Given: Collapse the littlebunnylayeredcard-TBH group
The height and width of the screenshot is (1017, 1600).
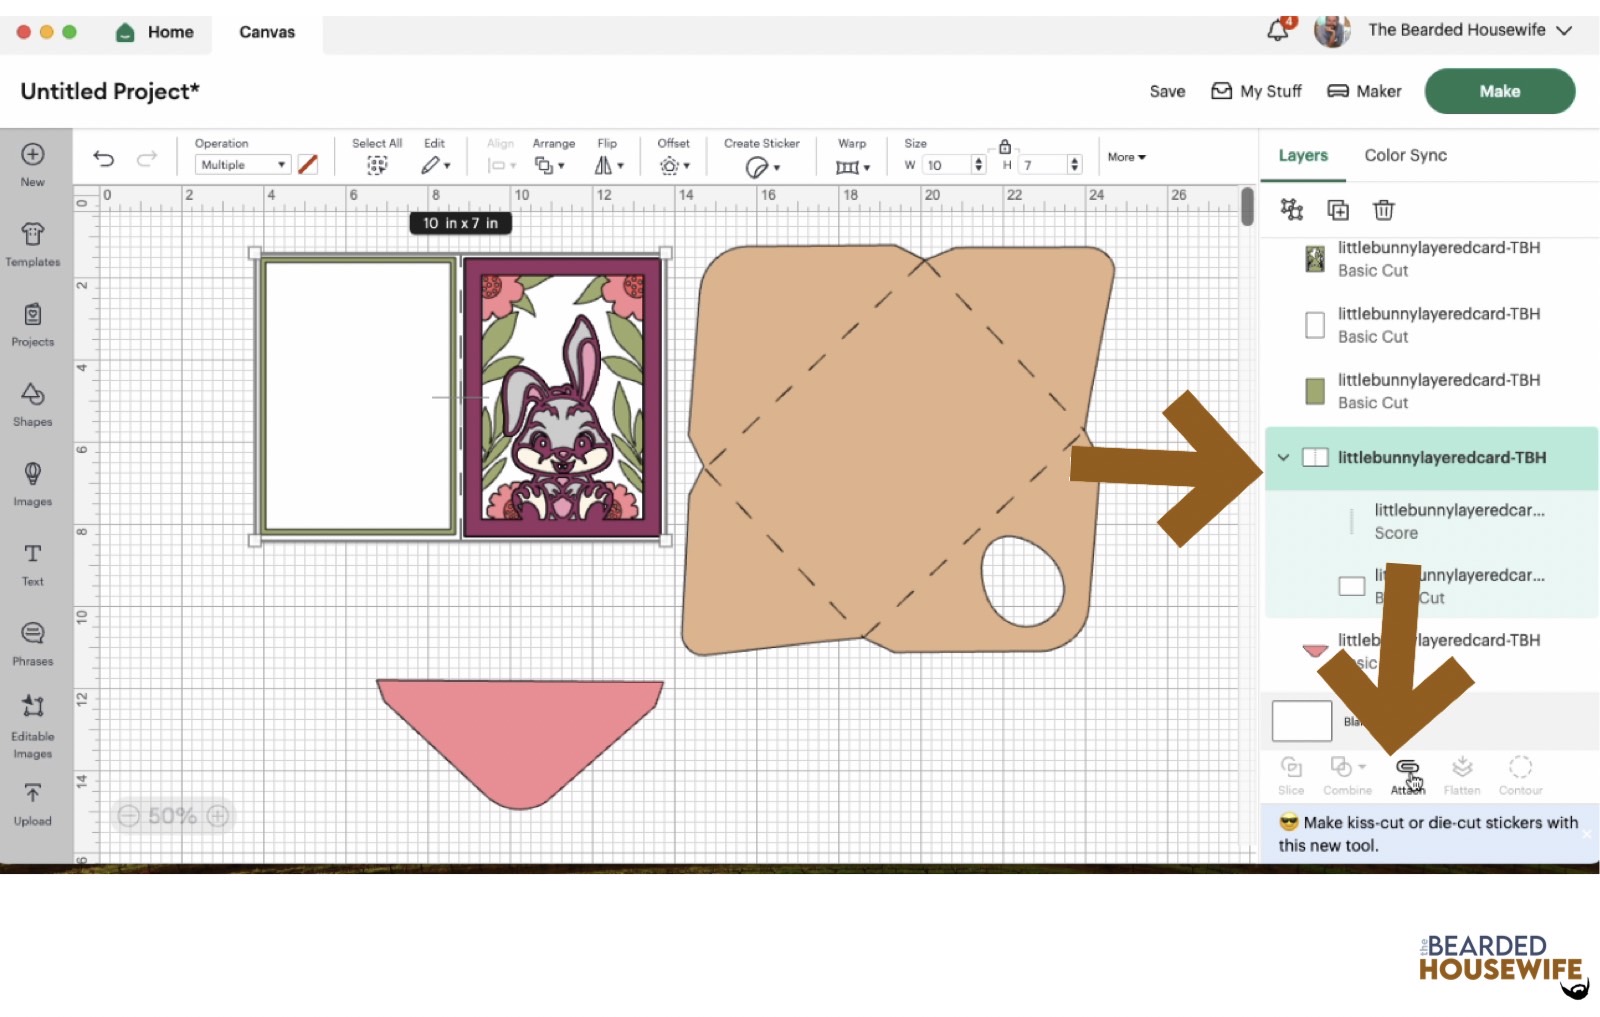Looking at the screenshot, I should [1283, 458].
